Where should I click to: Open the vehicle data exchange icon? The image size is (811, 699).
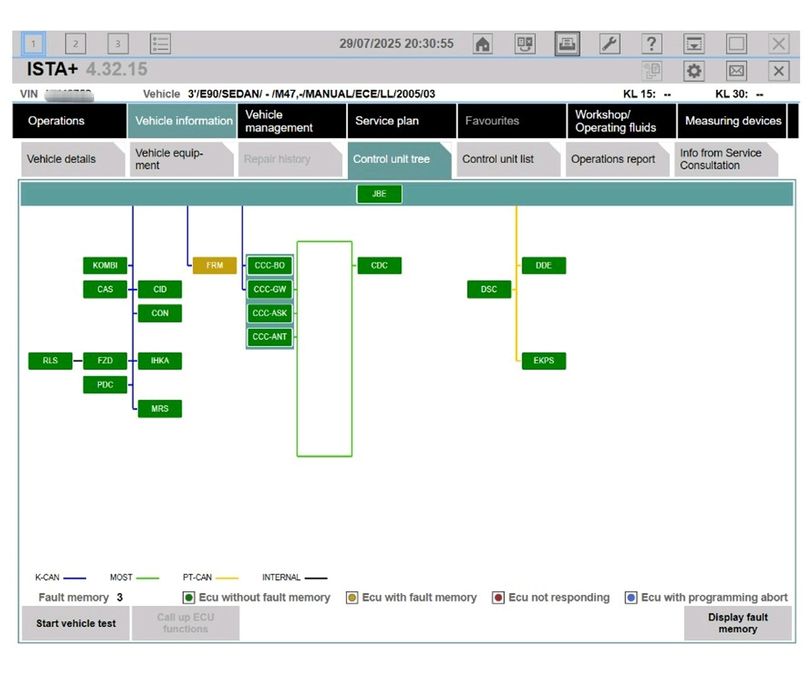coord(525,43)
